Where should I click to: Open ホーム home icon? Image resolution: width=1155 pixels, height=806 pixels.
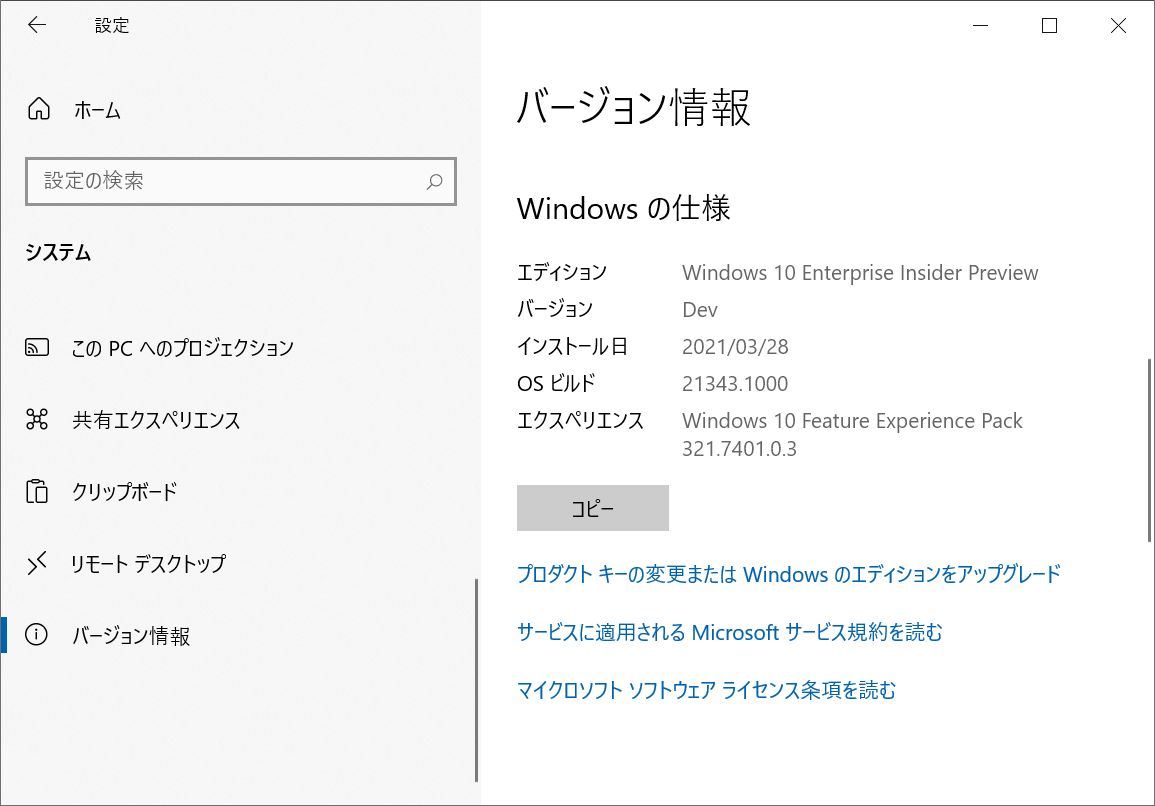39,109
